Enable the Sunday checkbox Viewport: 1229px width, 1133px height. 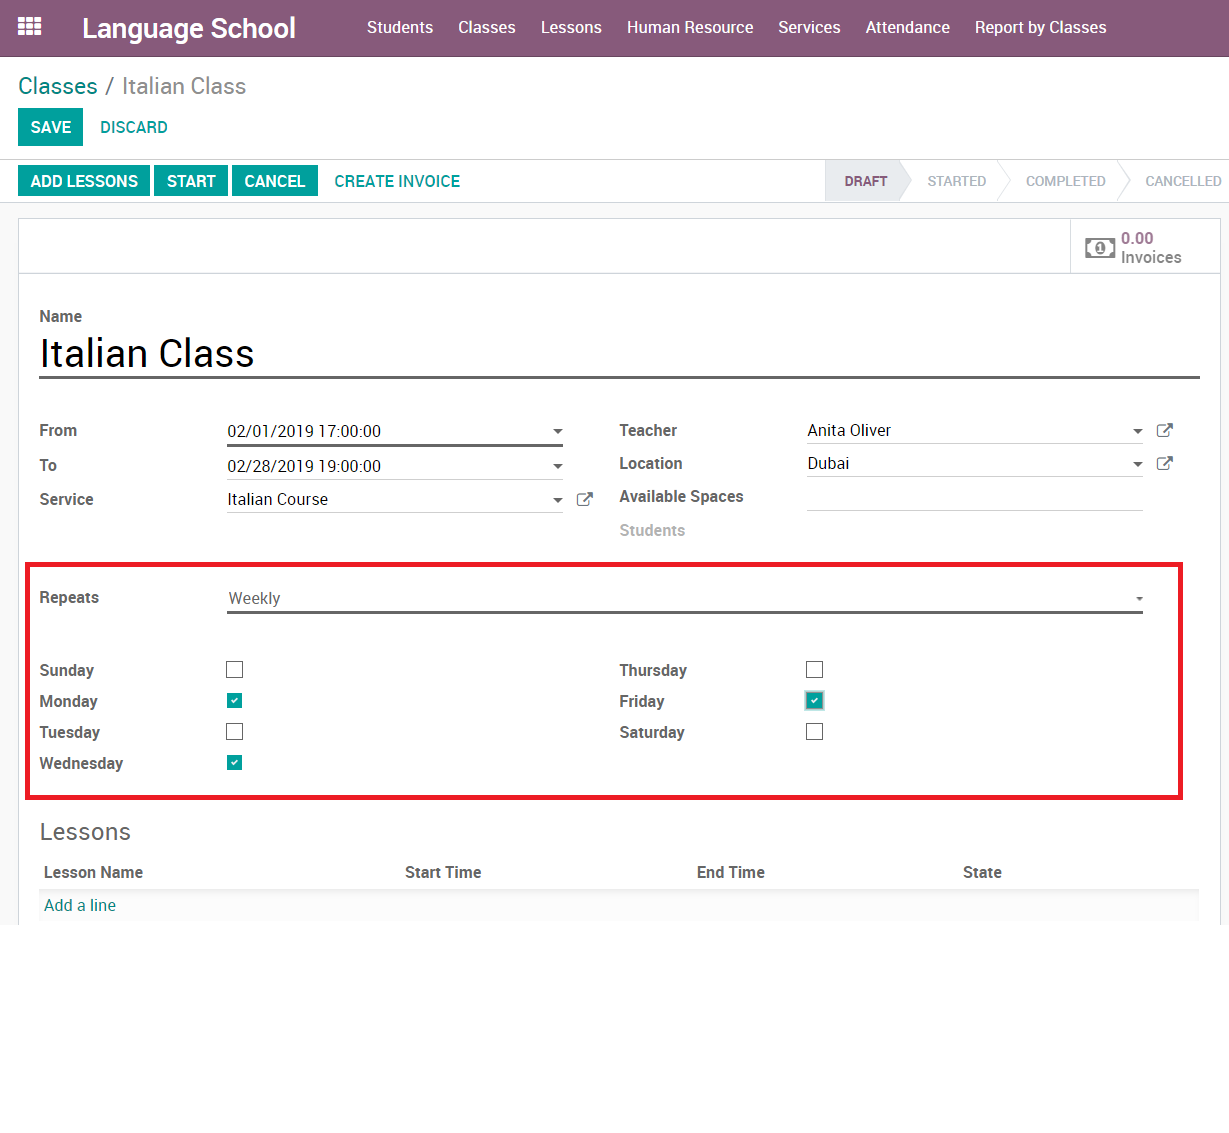tap(235, 670)
